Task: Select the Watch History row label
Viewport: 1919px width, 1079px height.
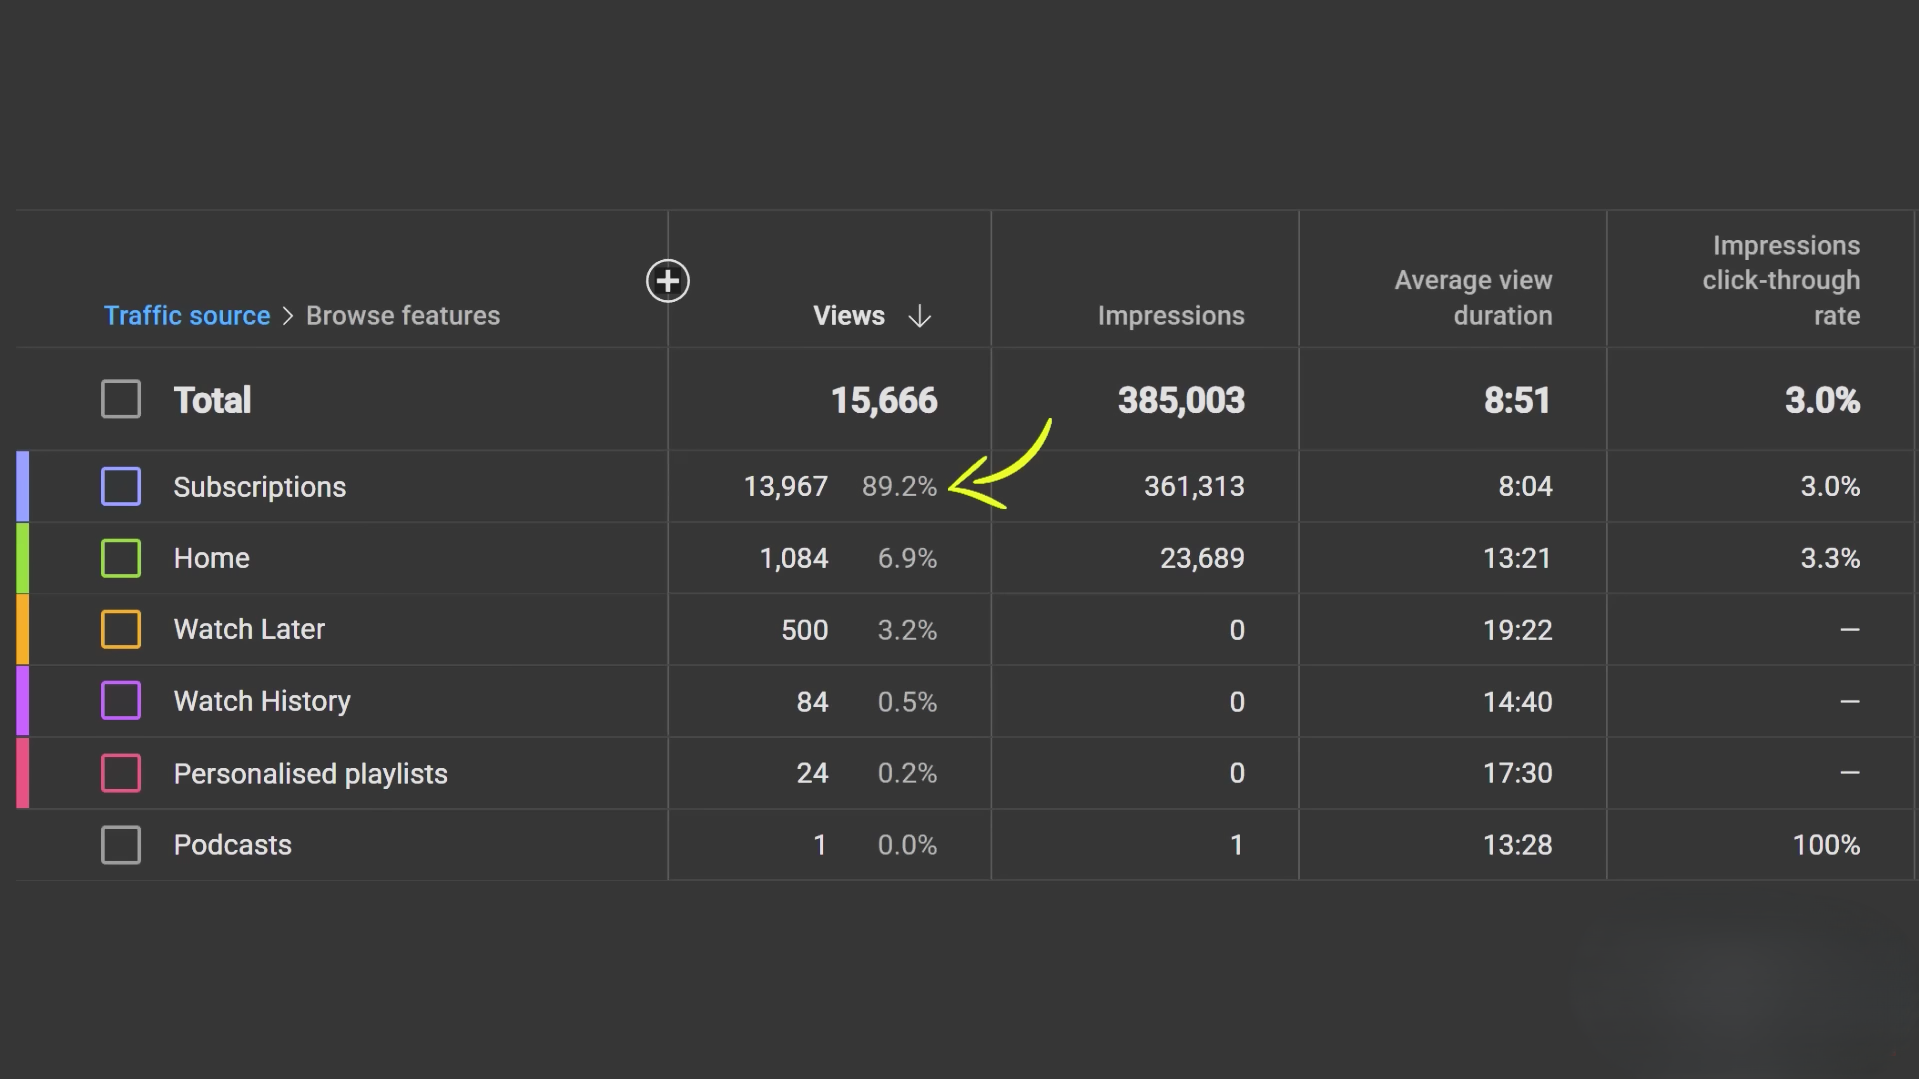Action: (x=262, y=701)
